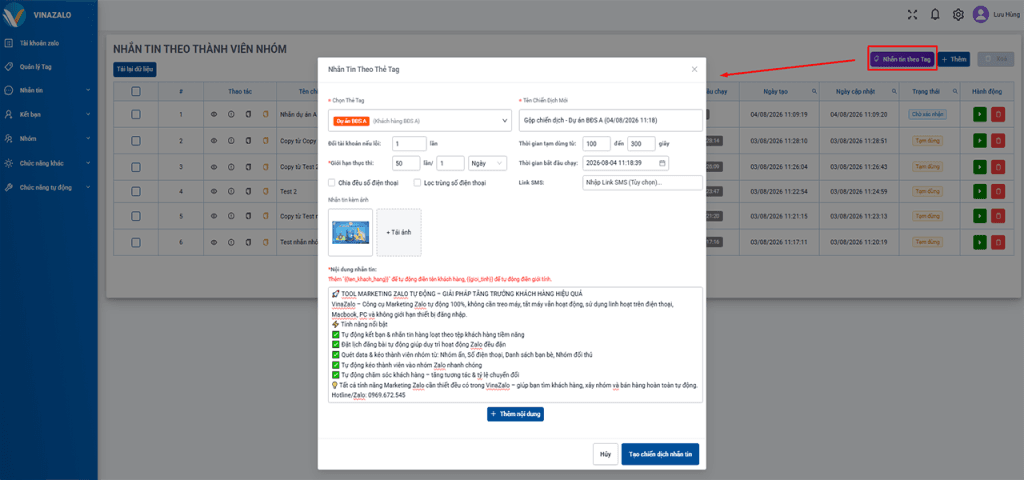Click the calendar icon in start time field
1024x480 pixels.
coord(662,163)
